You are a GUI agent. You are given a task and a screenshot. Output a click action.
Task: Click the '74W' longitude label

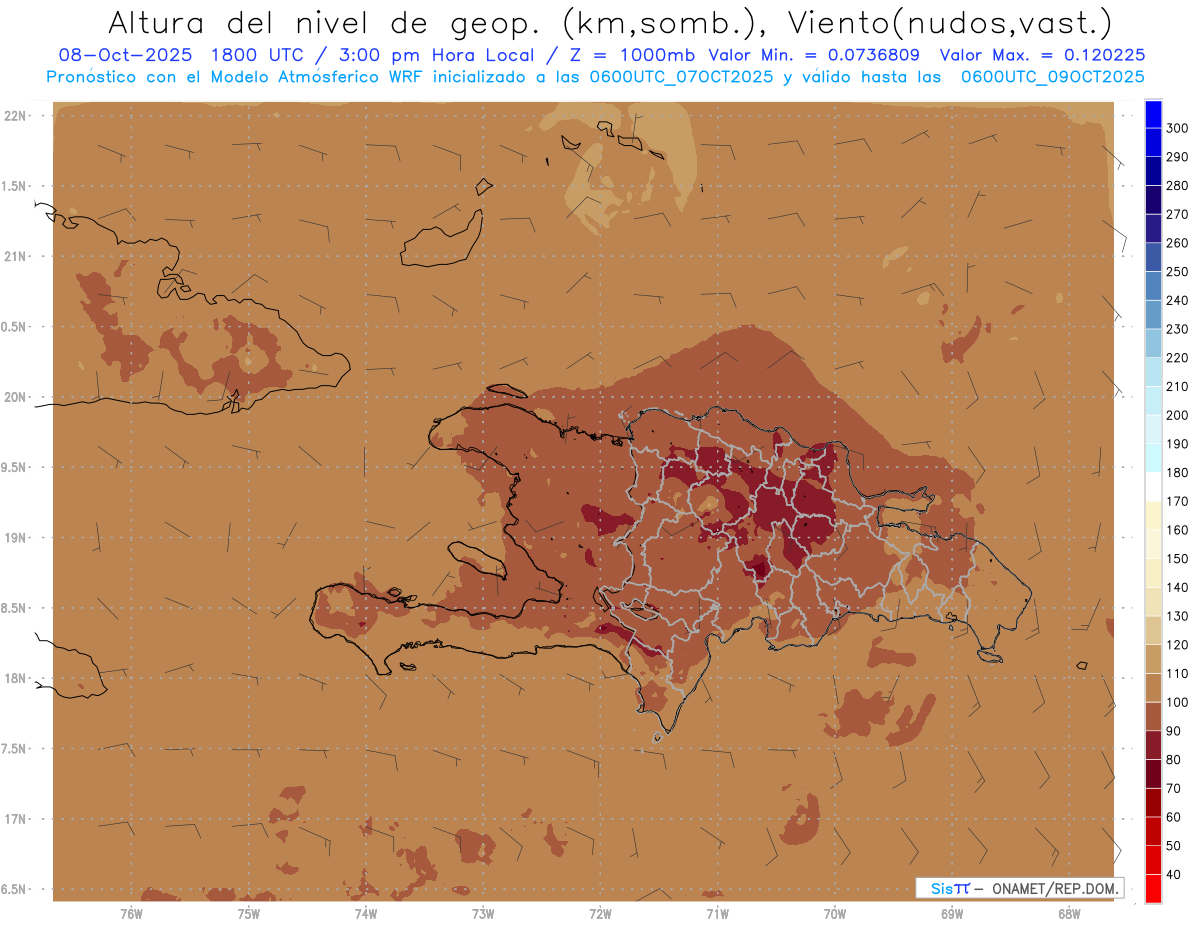pos(365,913)
